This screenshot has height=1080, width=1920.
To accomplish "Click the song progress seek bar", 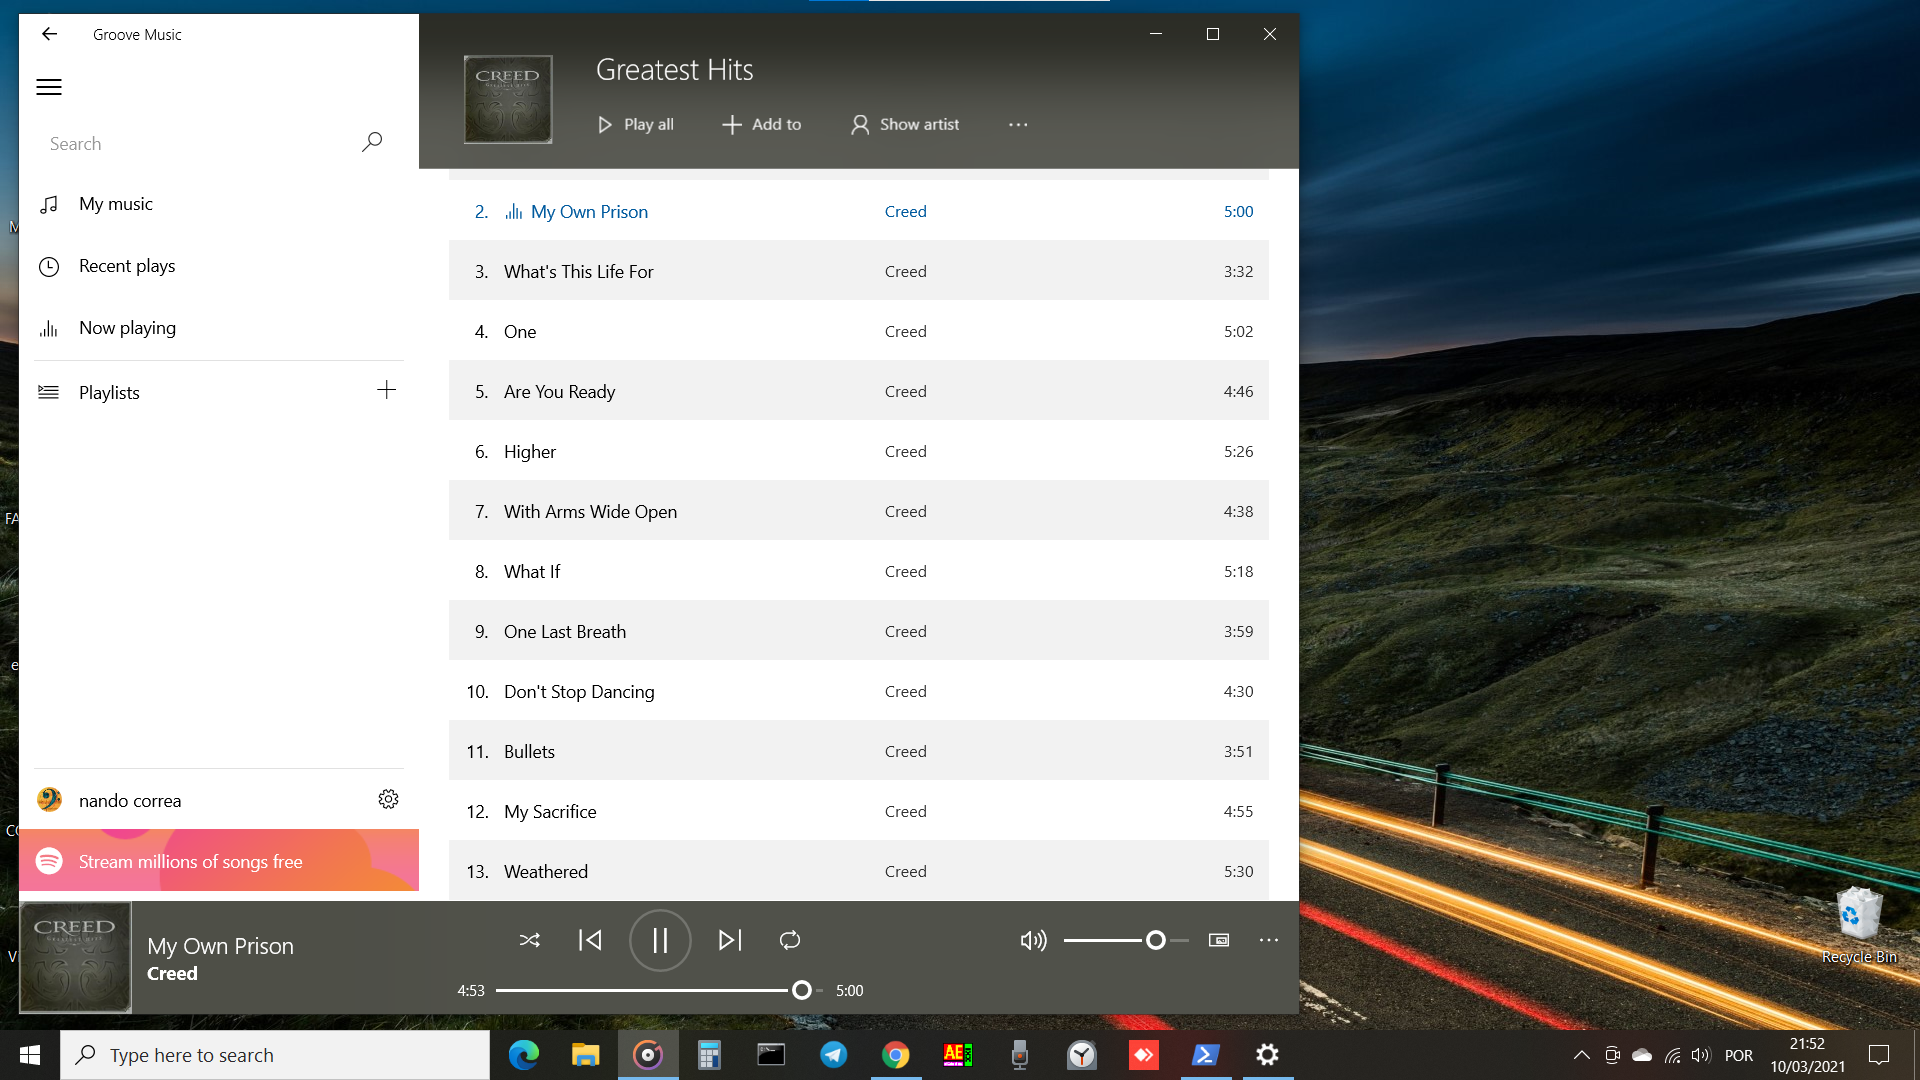I will coord(660,990).
